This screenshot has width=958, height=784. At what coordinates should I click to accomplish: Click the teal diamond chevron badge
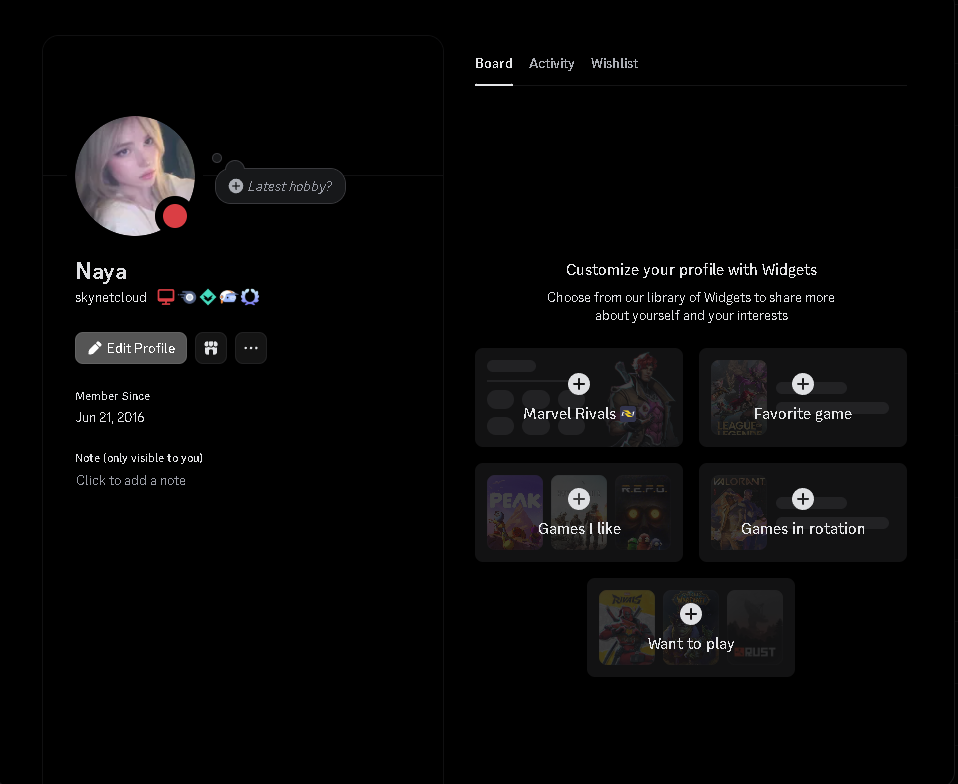pos(208,297)
